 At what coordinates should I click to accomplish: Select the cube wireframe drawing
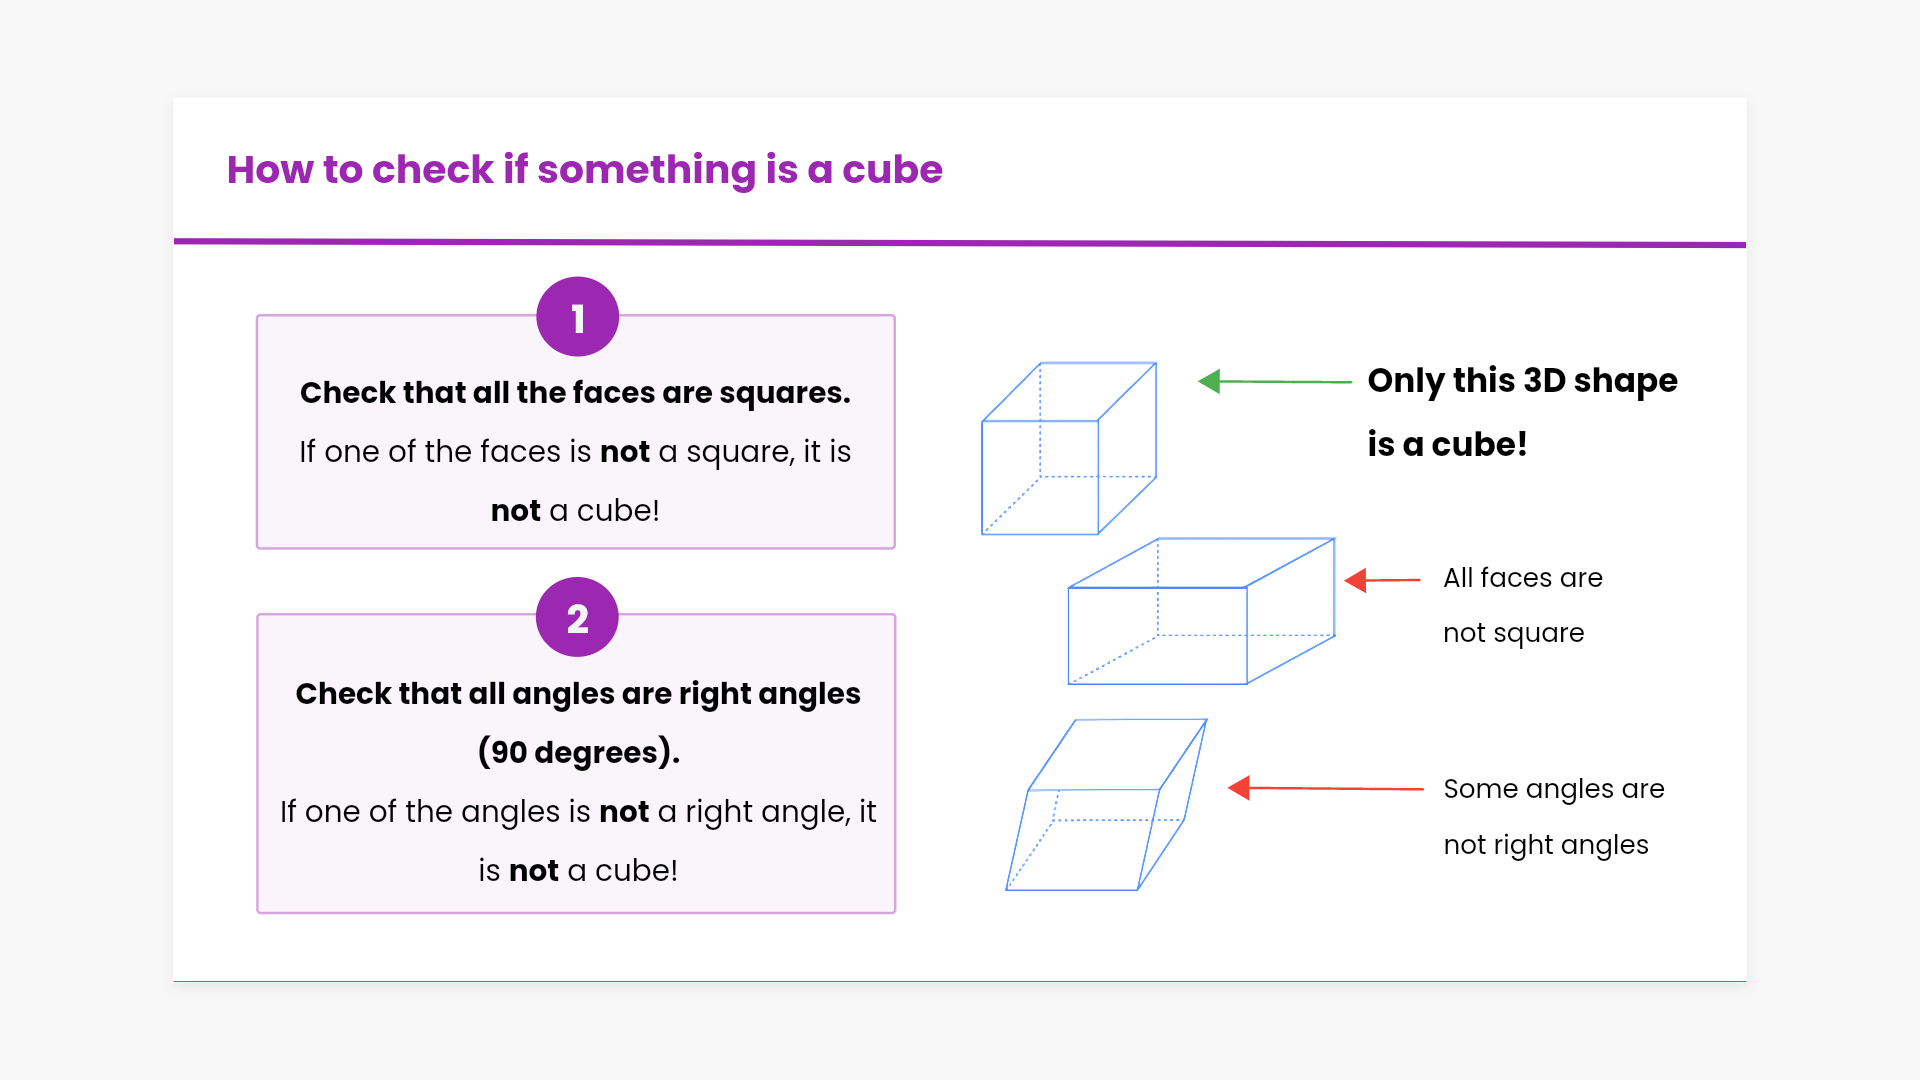1068,448
